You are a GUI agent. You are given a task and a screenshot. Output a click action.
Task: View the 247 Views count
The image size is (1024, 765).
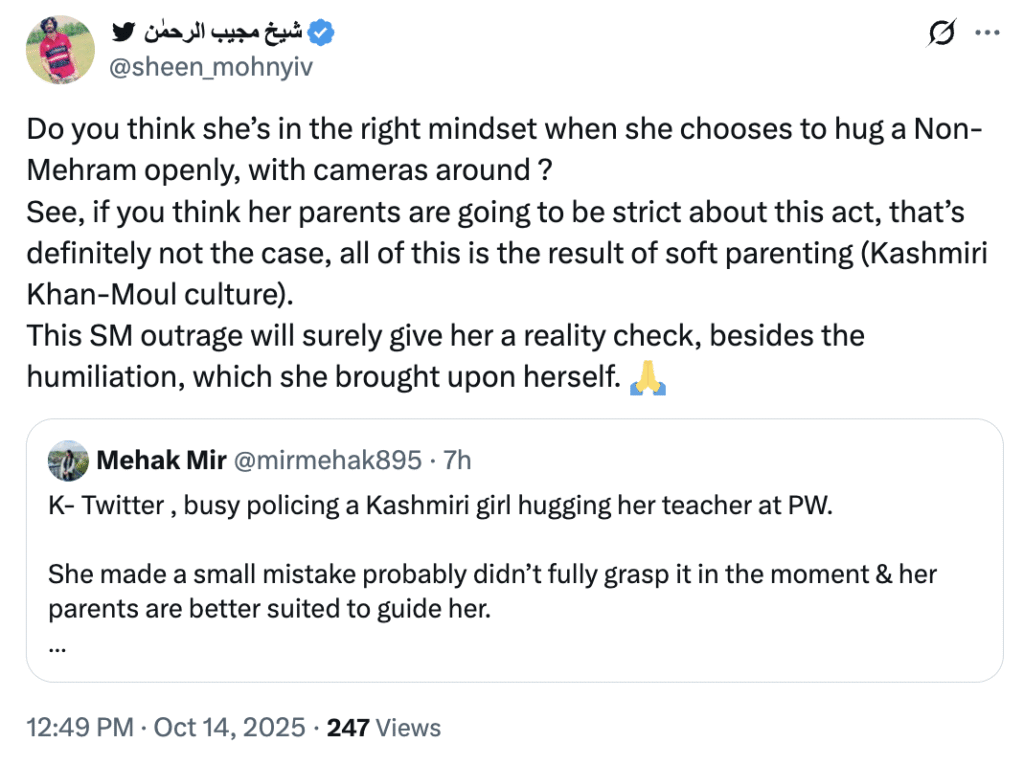(x=384, y=727)
